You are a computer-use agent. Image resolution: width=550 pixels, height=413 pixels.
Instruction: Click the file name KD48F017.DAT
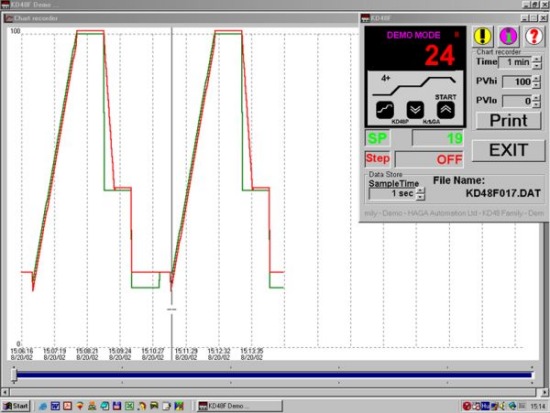pos(503,193)
